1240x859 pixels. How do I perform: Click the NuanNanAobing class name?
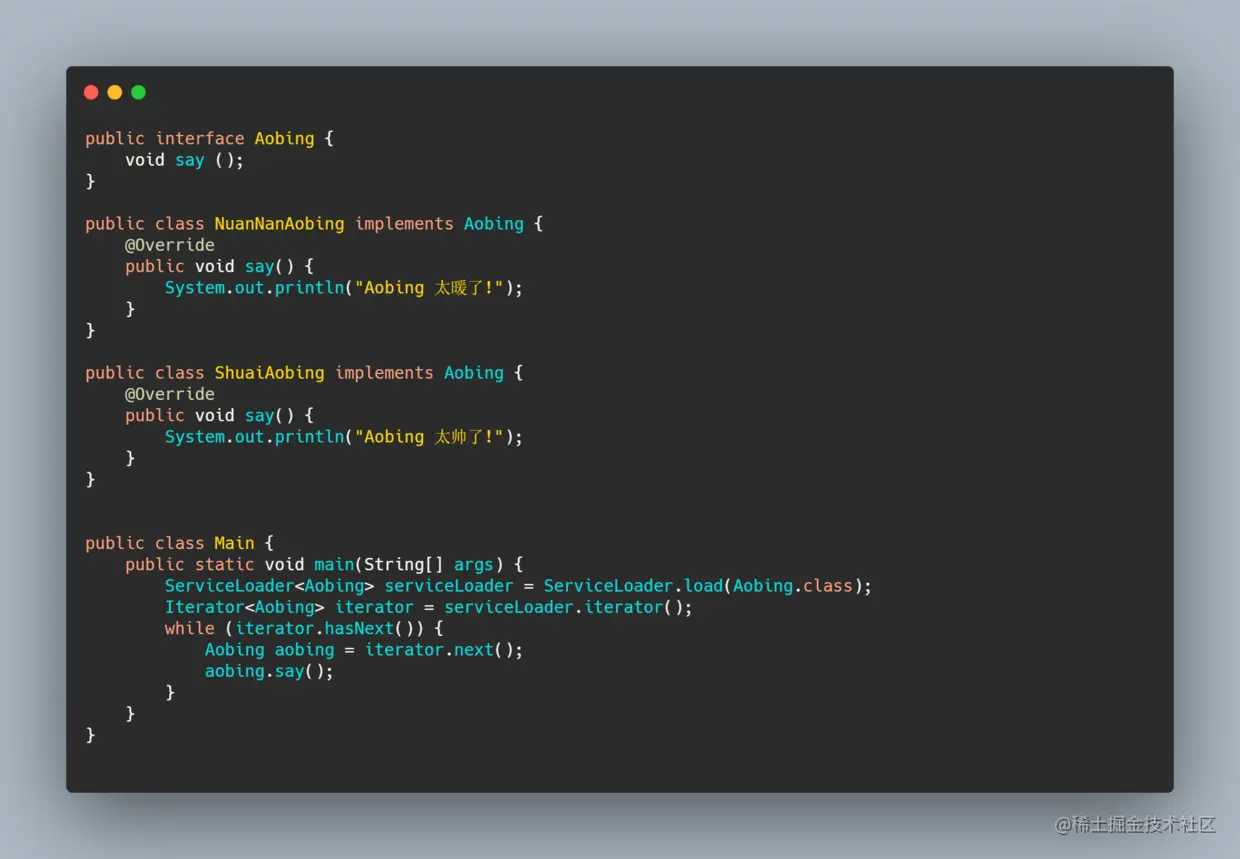279,224
